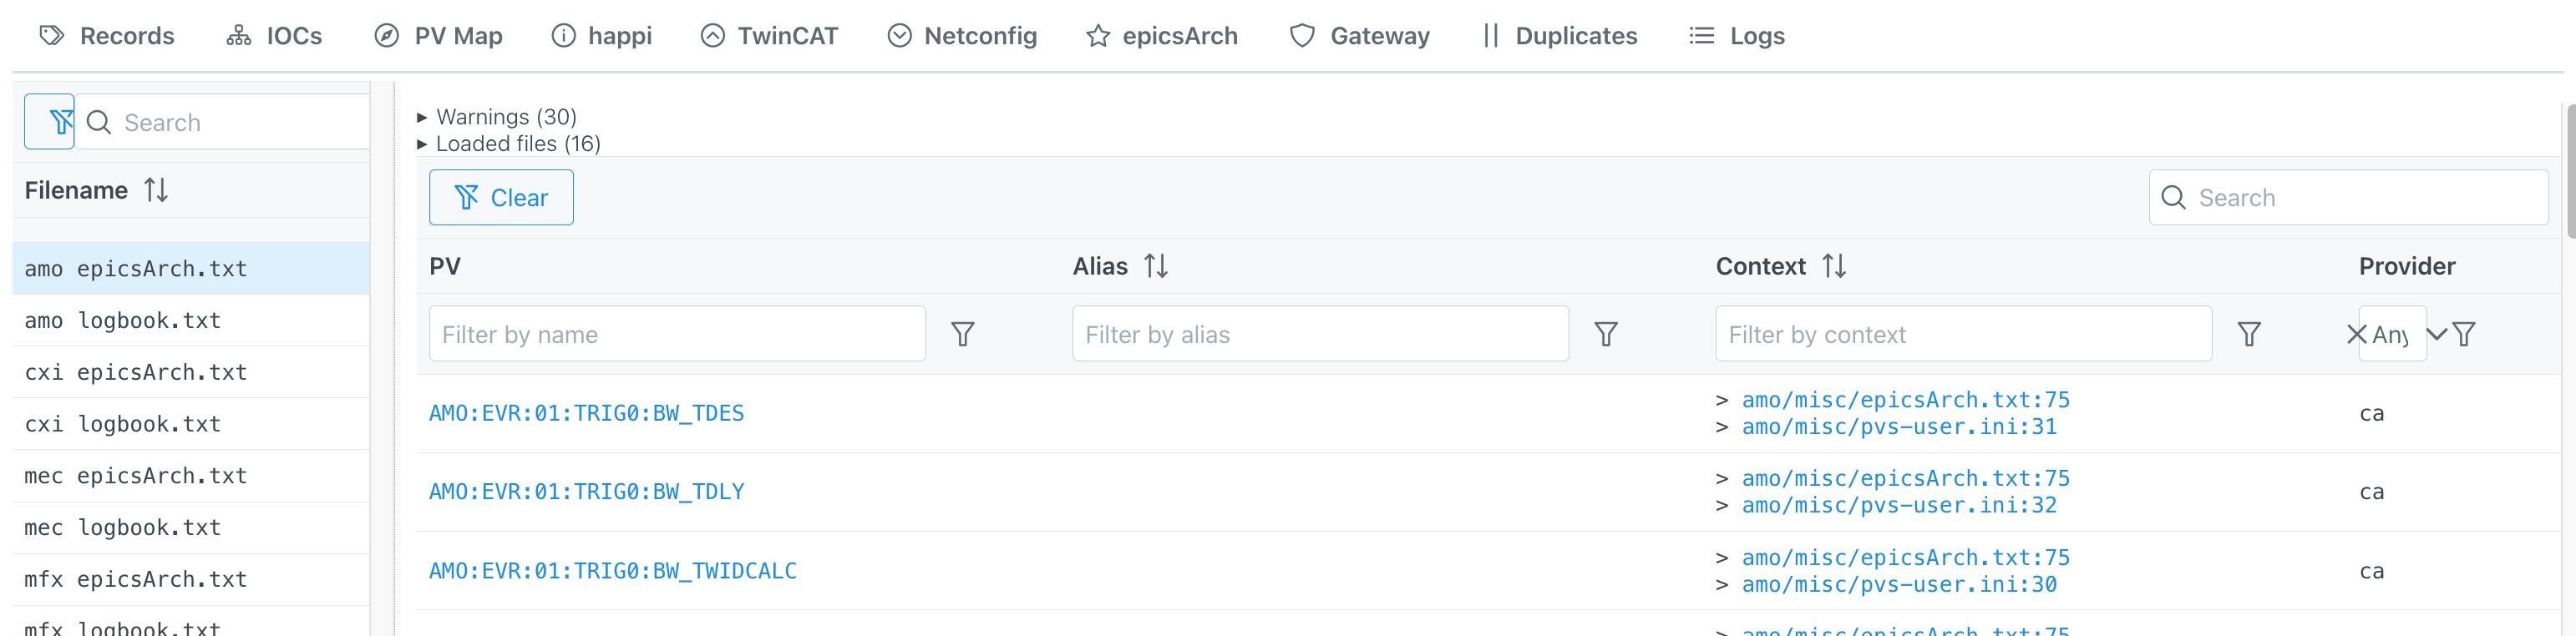Click the sitemap icon next to IOCs
Viewport: 2576px width, 636px height.
[x=237, y=35]
